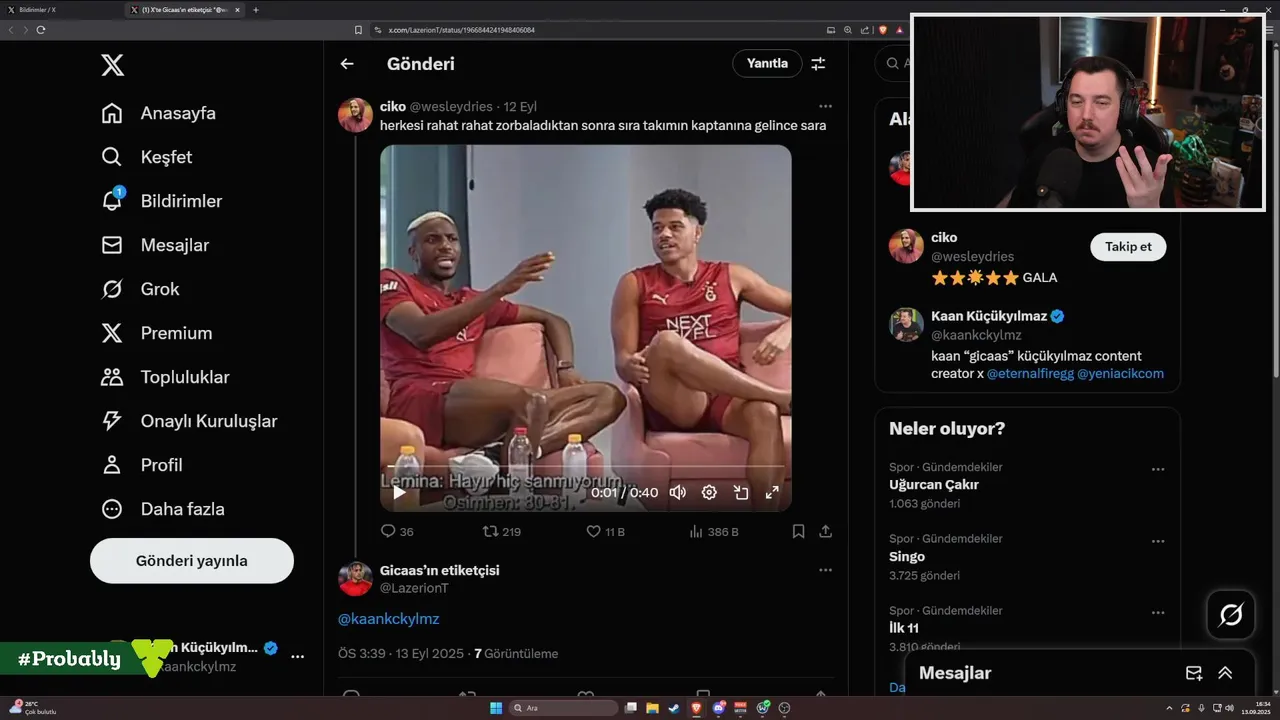Reload the page
This screenshot has width=1280, height=720.
click(41, 30)
